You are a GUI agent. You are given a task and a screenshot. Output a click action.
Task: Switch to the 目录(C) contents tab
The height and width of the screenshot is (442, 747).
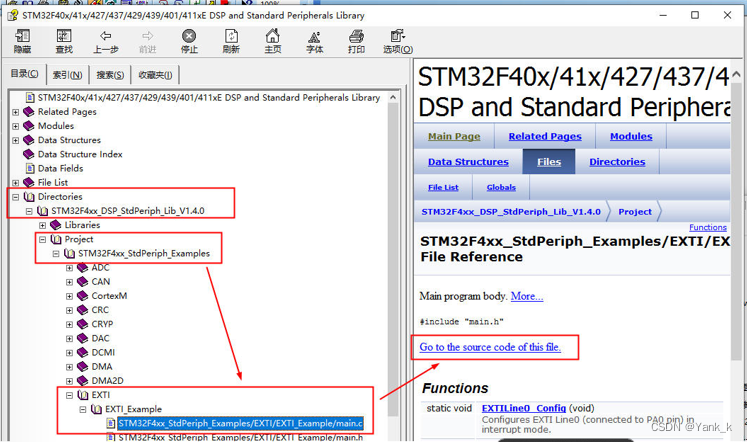pyautogui.click(x=25, y=74)
